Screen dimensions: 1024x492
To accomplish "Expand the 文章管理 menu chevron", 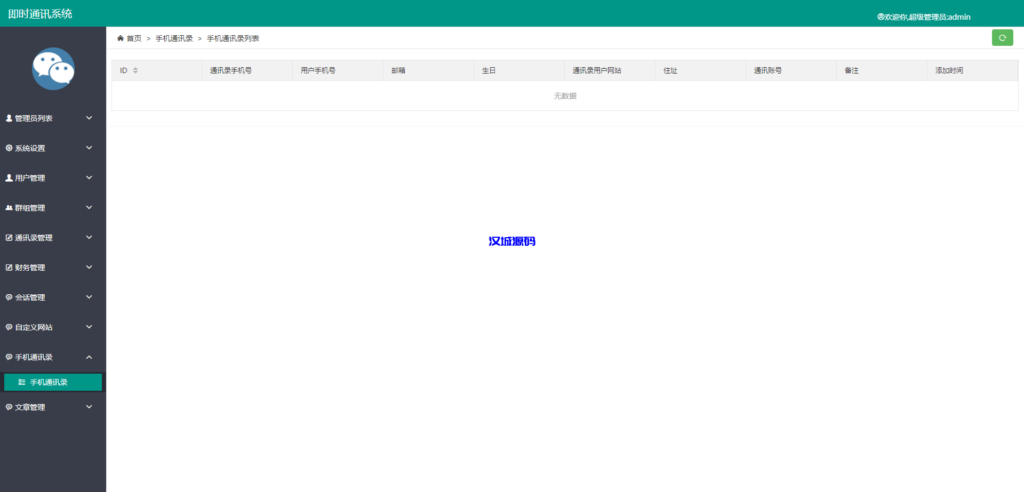I will tap(89, 407).
